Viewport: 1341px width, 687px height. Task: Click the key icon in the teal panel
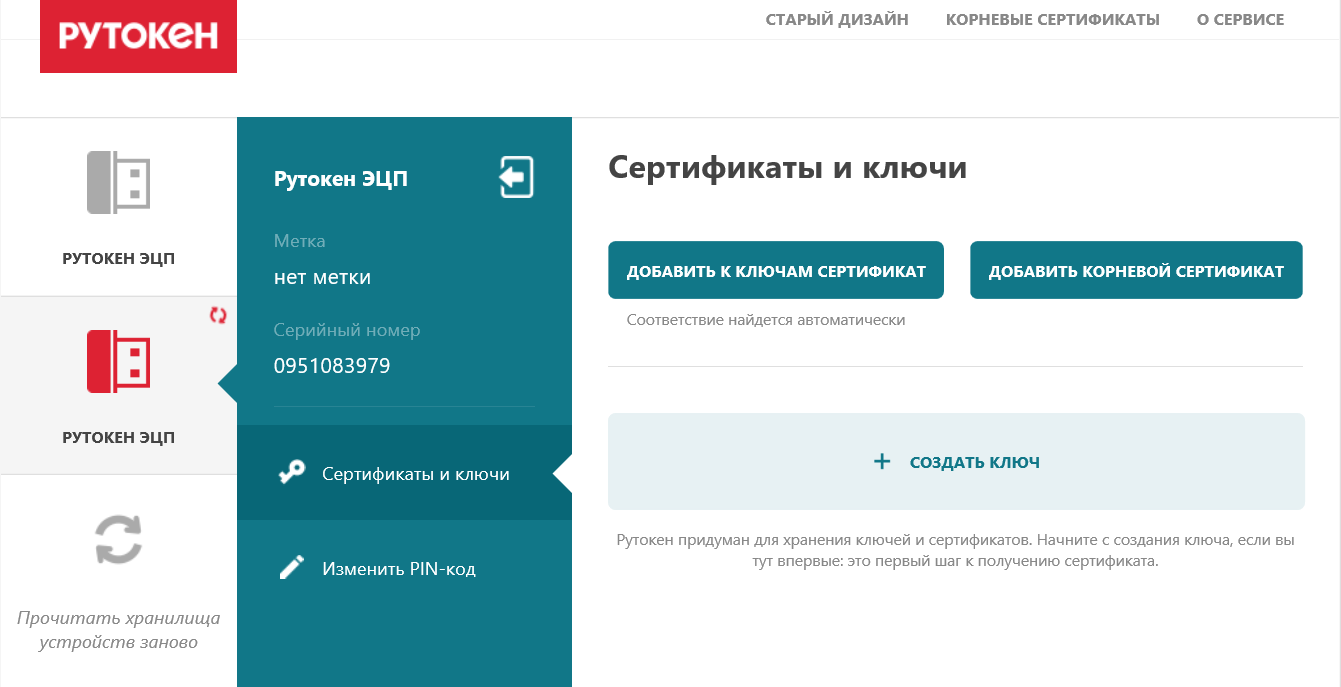pyautogui.click(x=291, y=474)
